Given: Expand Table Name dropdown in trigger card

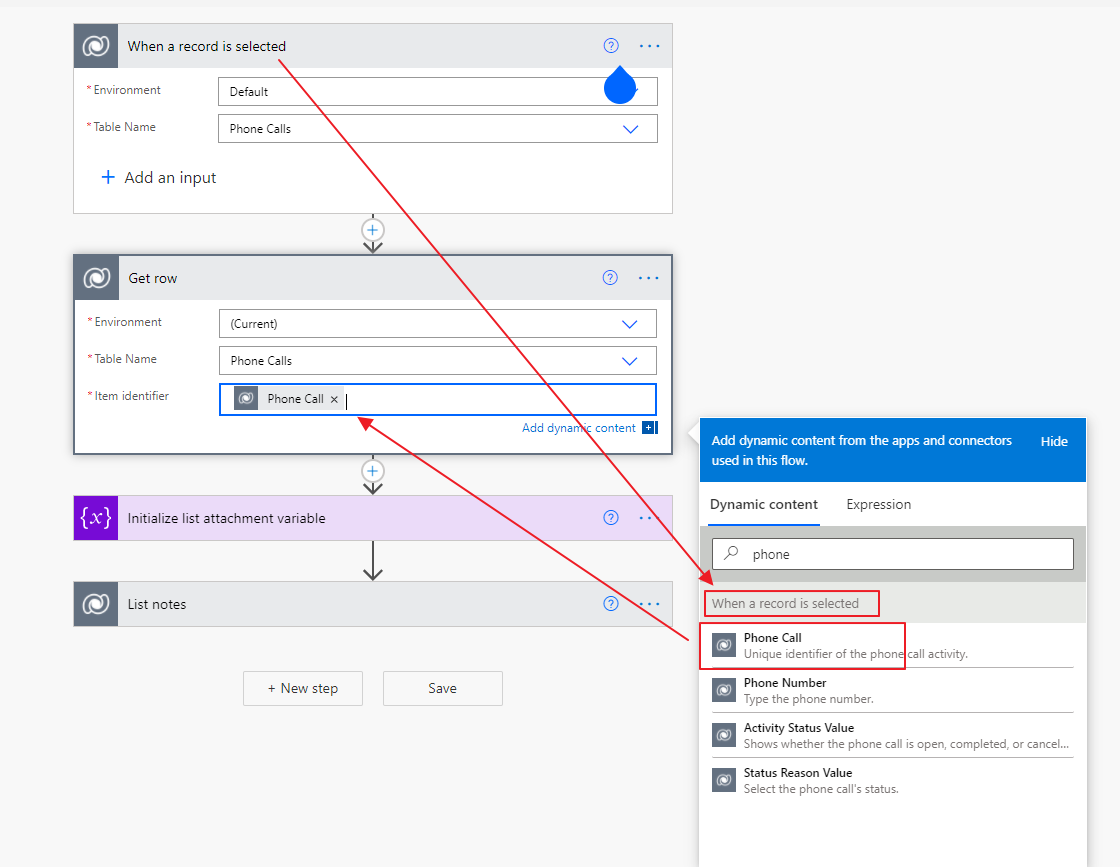Looking at the screenshot, I should point(630,129).
